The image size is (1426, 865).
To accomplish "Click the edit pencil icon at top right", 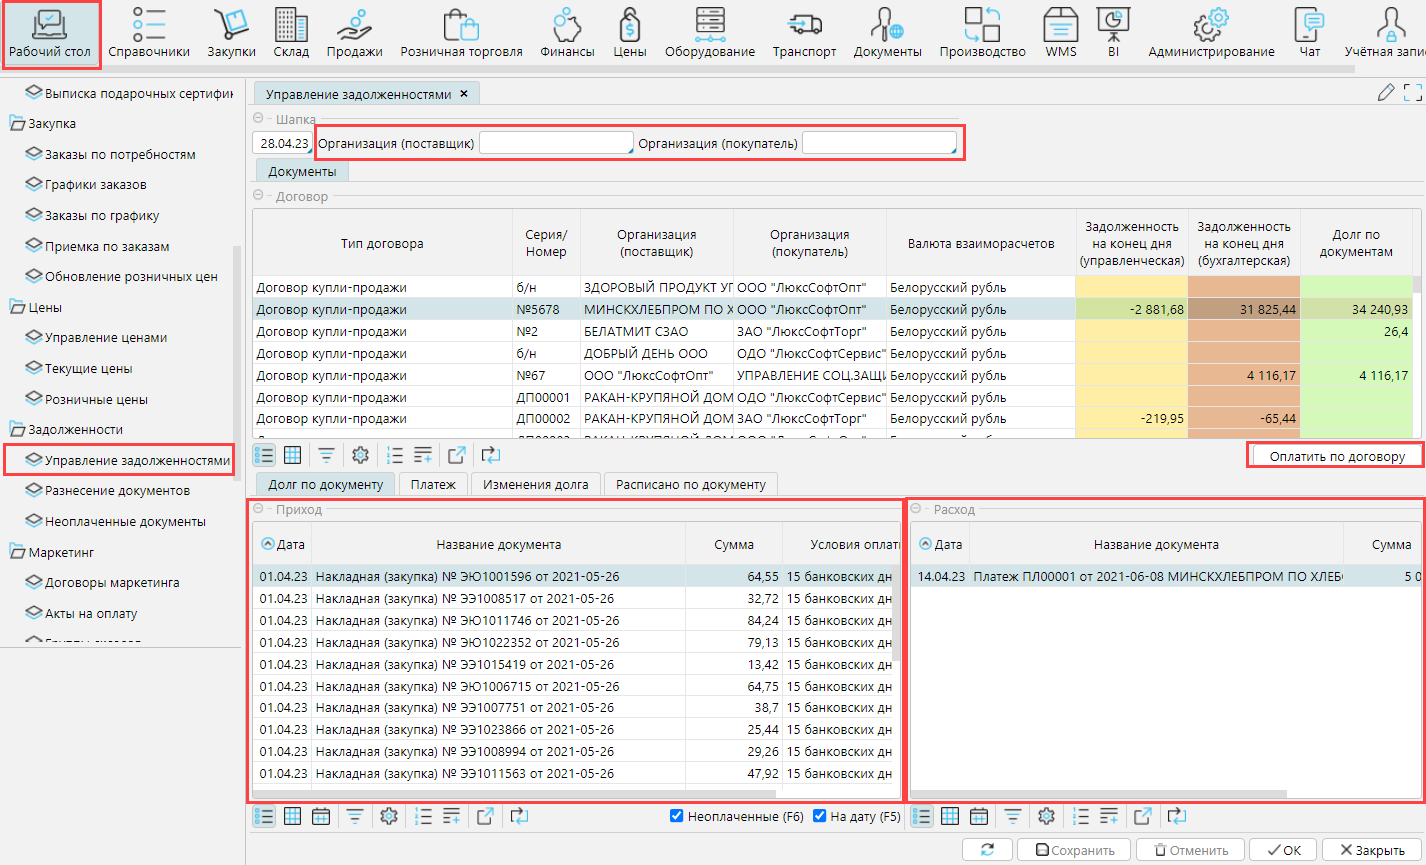I will [1385, 93].
